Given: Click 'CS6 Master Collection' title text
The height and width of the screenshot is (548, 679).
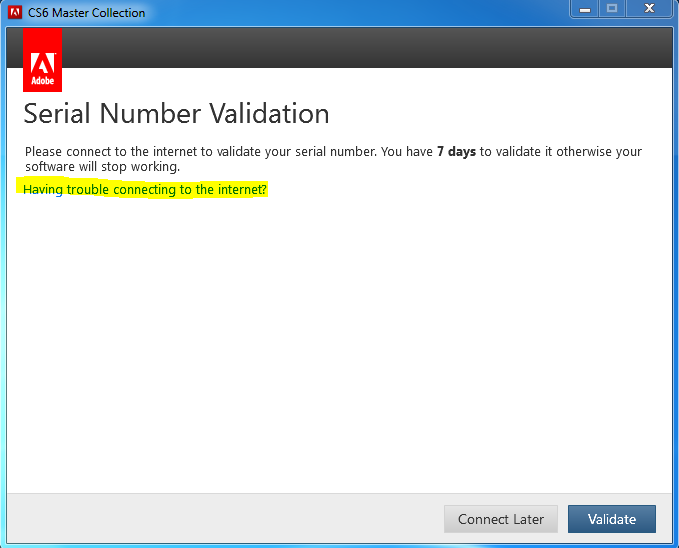Looking at the screenshot, I should coord(87,13).
